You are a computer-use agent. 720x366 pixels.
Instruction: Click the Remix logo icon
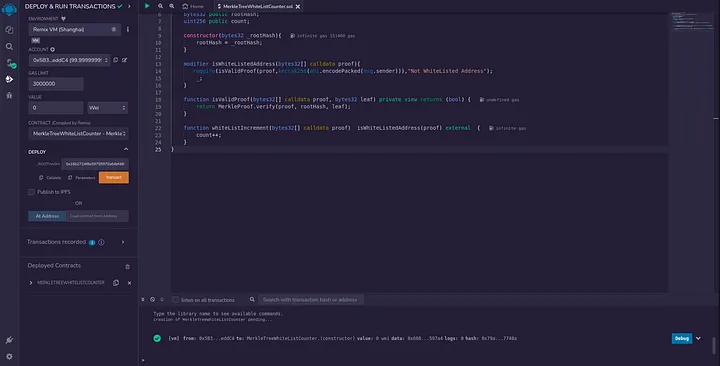9,9
